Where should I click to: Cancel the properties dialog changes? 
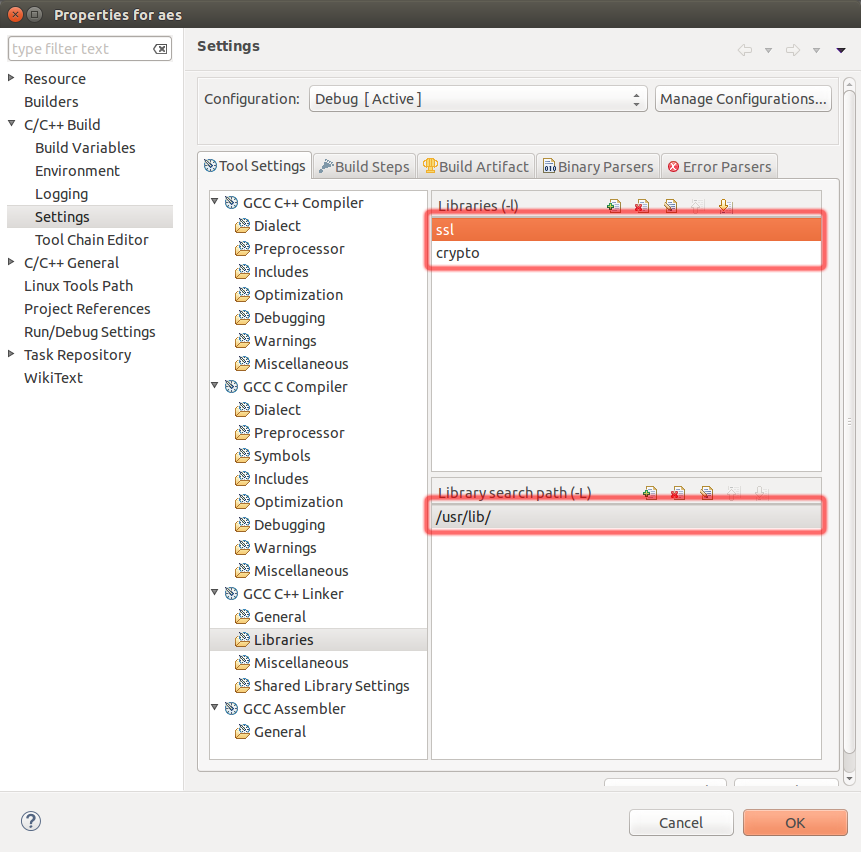tap(681, 822)
